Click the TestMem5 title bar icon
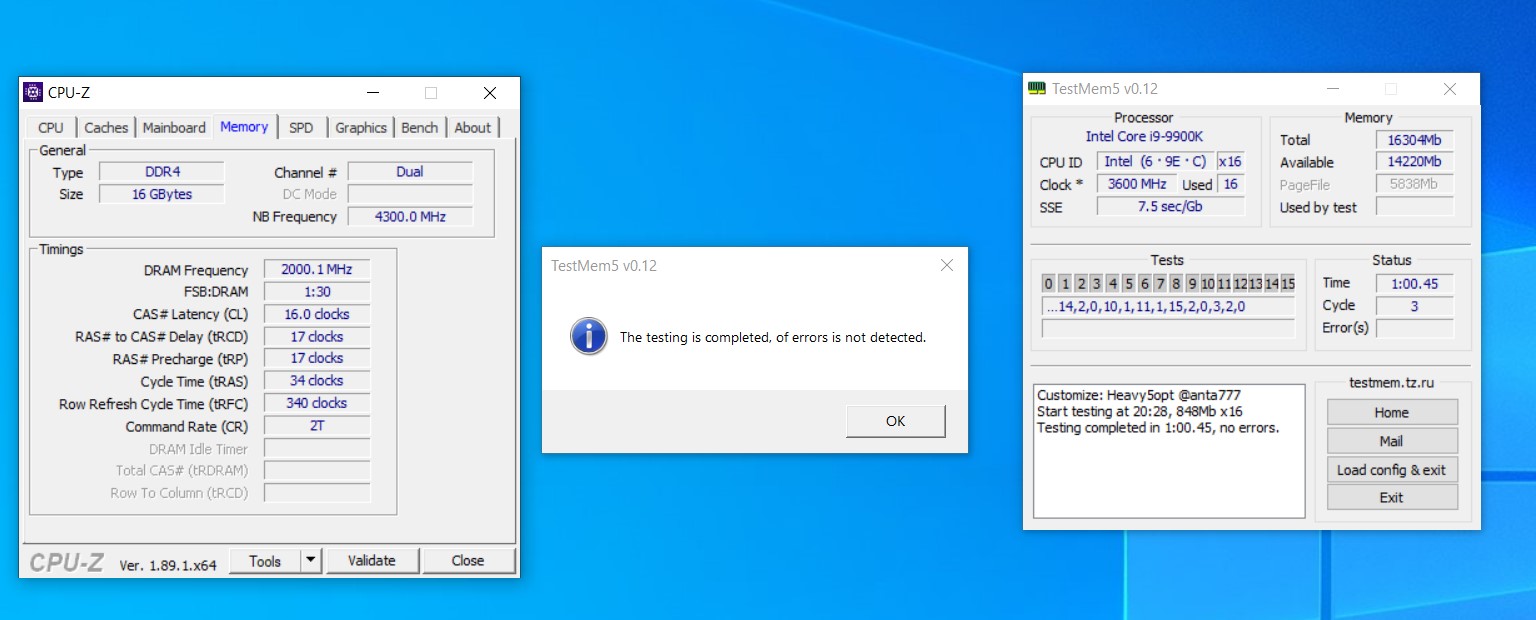1536x620 pixels. click(1038, 89)
